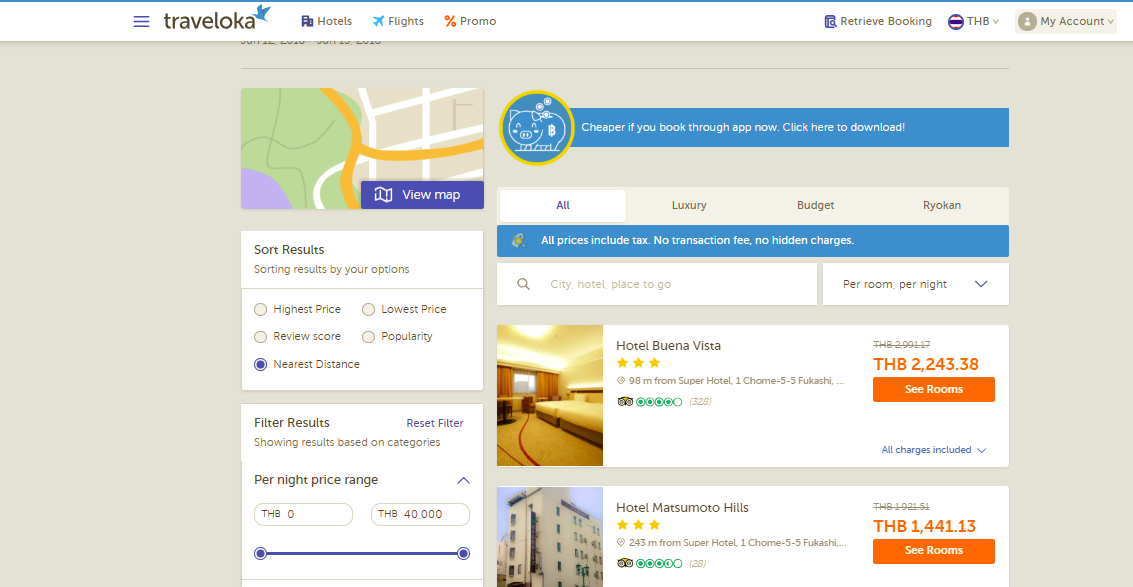The height and width of the screenshot is (587, 1133).
Task: Expand All charges included details
Action: 934,450
